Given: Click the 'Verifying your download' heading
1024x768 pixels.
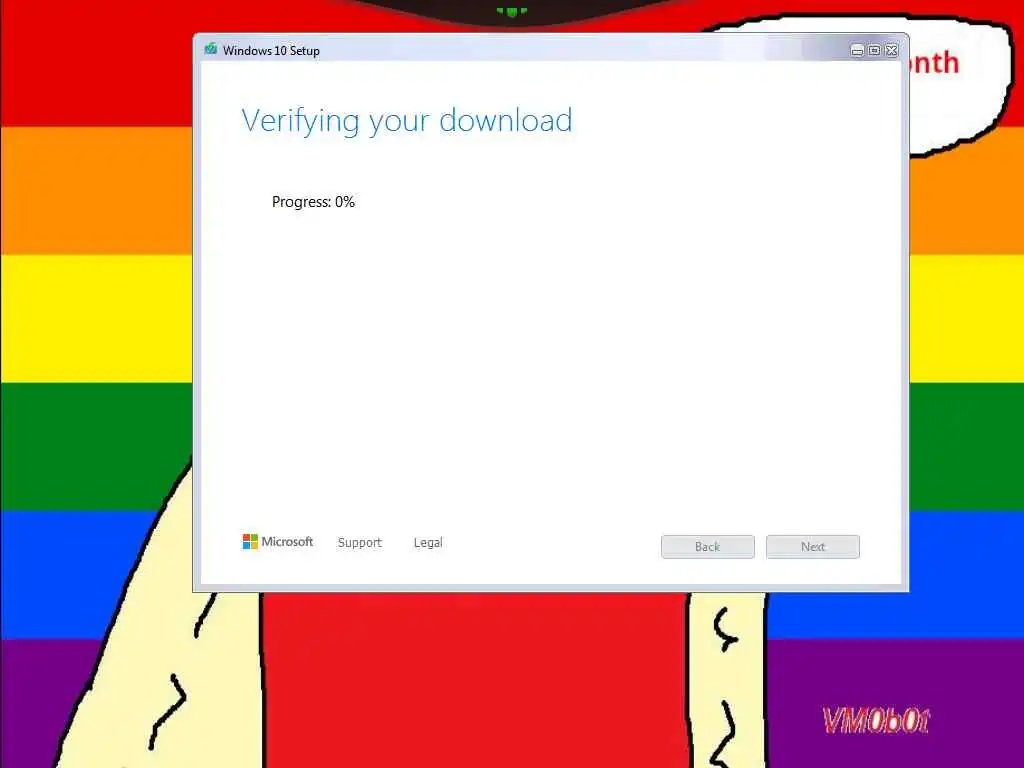Looking at the screenshot, I should pyautogui.click(x=407, y=121).
